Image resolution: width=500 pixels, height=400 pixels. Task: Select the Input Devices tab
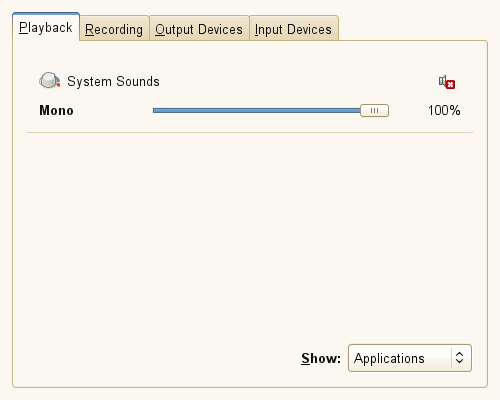[x=293, y=29]
